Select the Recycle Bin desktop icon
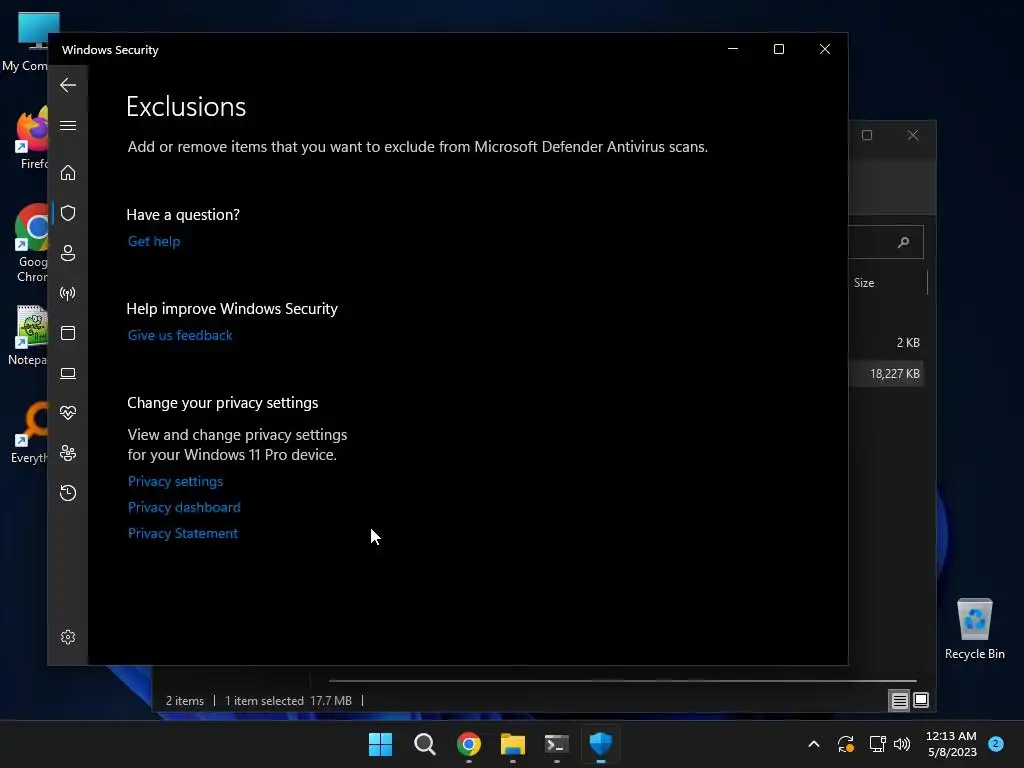The width and height of the screenshot is (1024, 768). (x=974, y=630)
